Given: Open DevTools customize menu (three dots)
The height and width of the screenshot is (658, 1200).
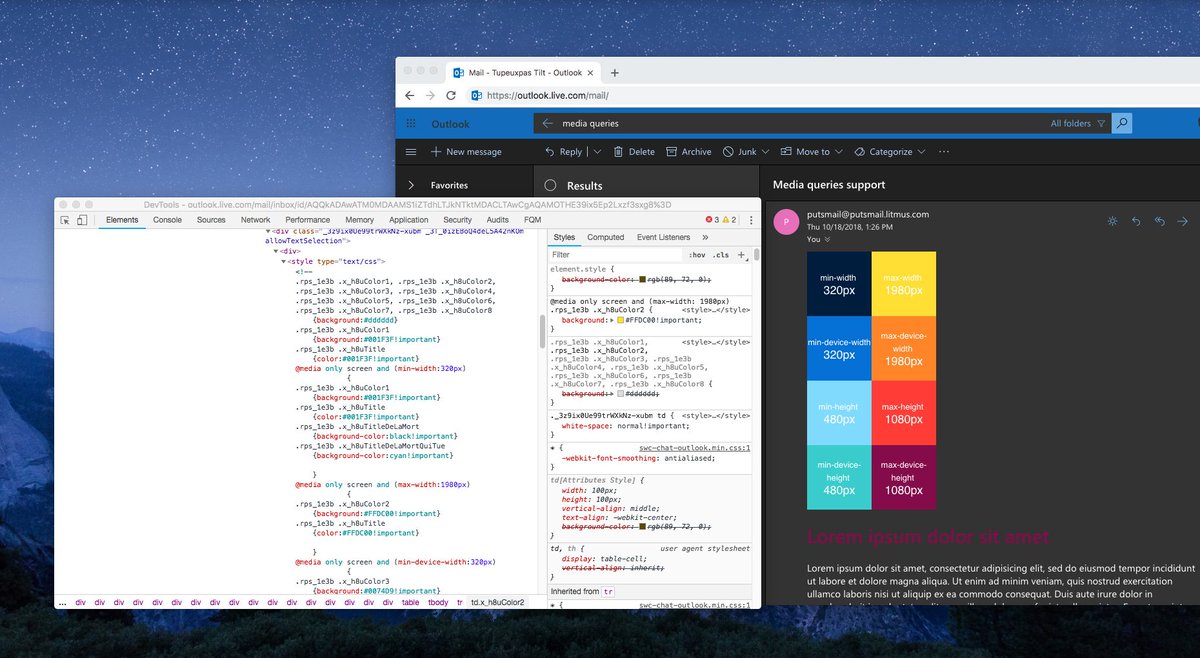Looking at the screenshot, I should click(749, 220).
